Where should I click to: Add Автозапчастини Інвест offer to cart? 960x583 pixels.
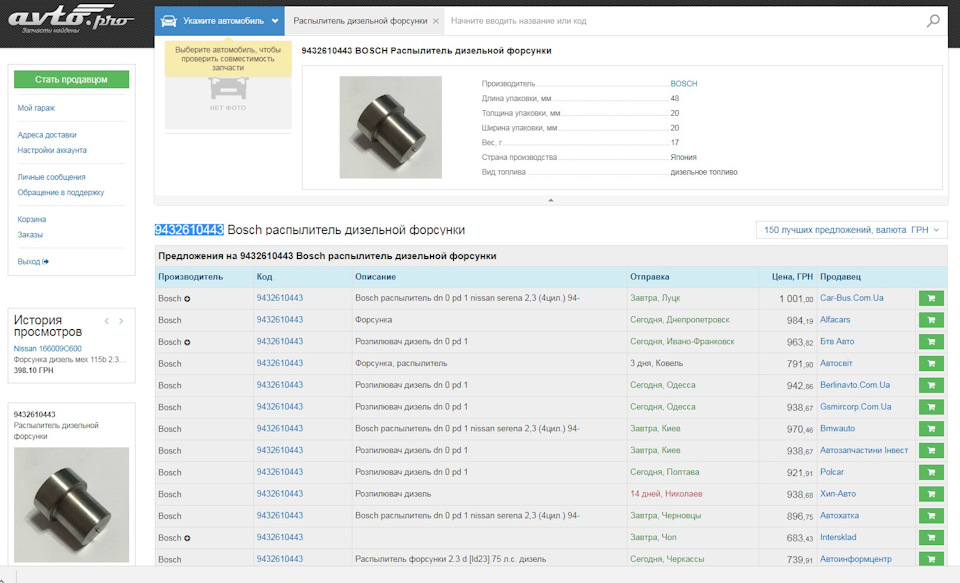pos(931,451)
